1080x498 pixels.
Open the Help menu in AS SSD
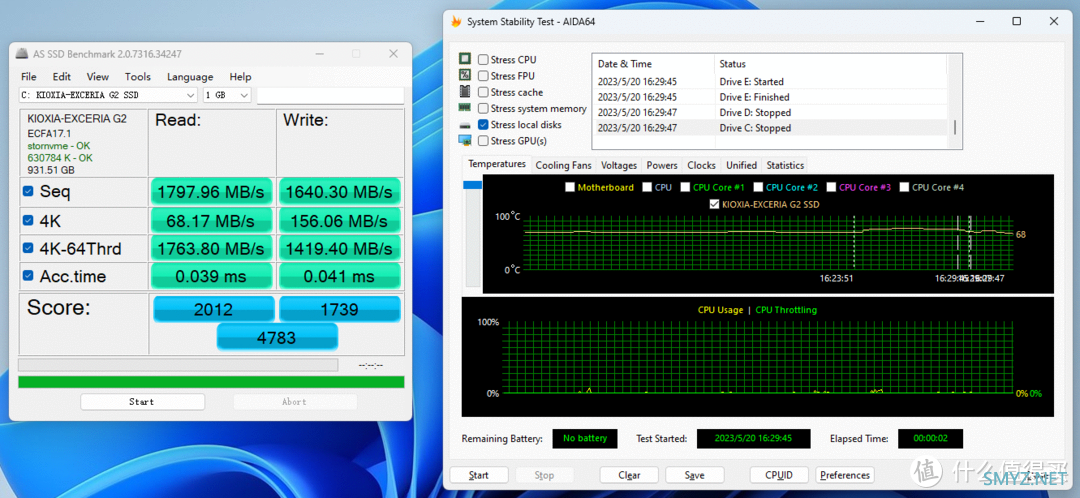pyautogui.click(x=240, y=76)
